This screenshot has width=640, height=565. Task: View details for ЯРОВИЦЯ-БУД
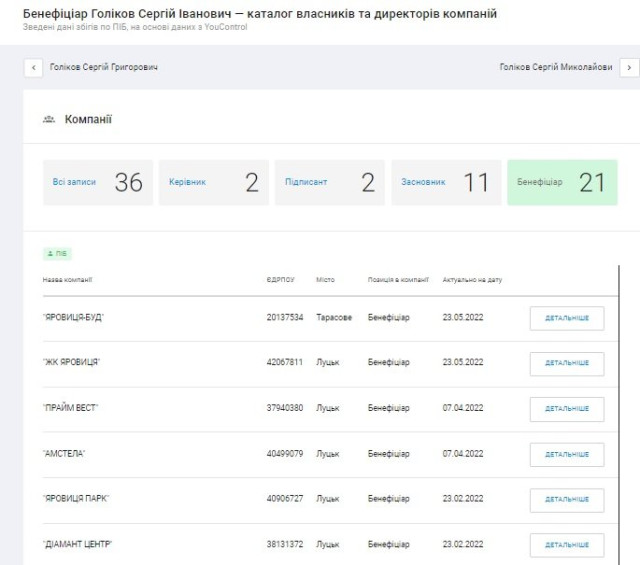click(566, 318)
